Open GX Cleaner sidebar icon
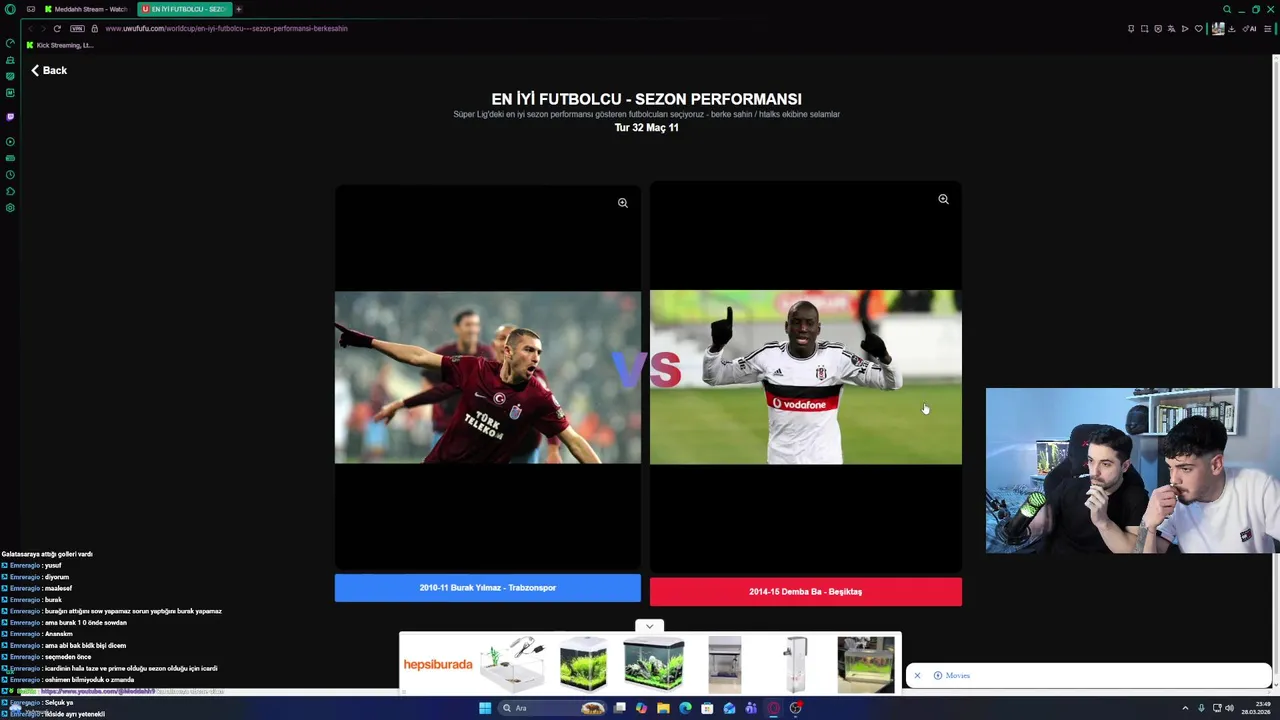The image size is (1280, 720). tap(10, 60)
